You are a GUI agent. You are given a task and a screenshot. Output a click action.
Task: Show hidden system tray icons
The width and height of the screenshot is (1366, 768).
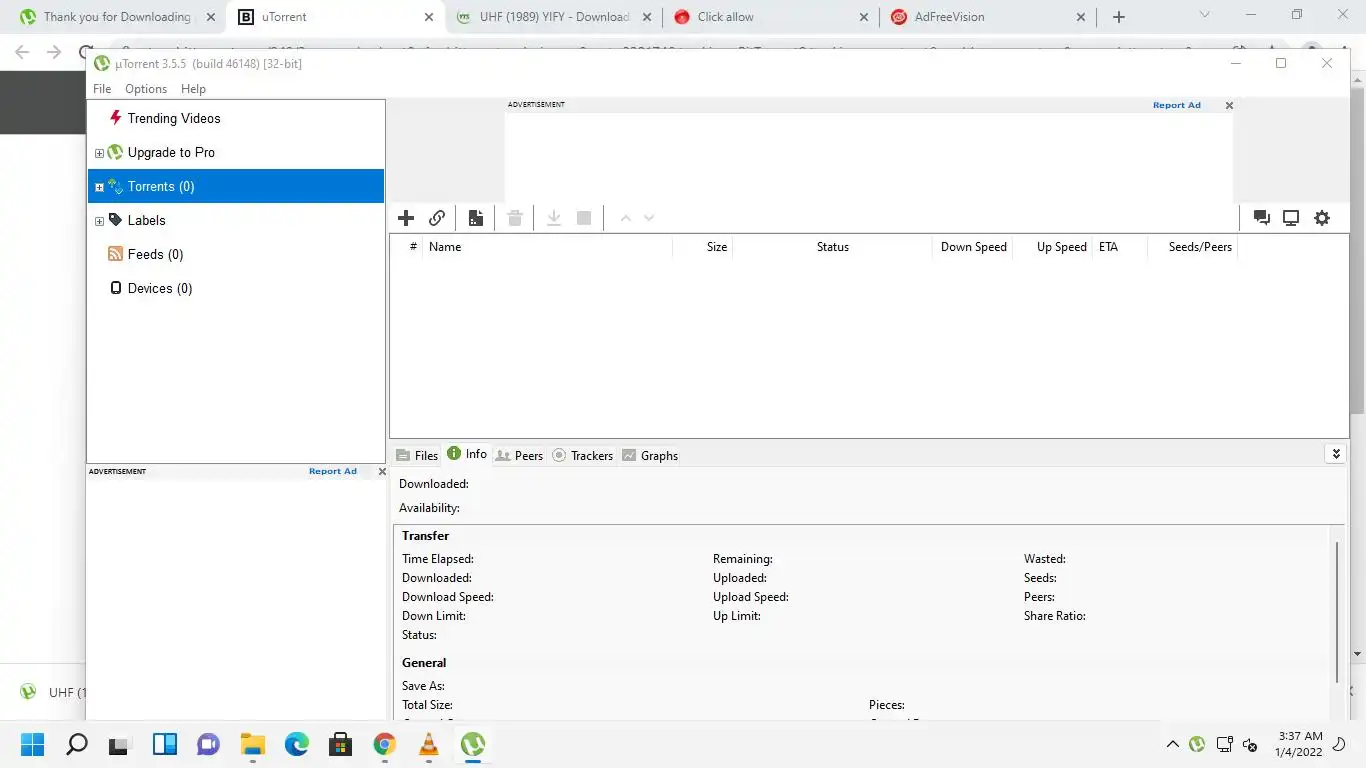coord(1172,744)
